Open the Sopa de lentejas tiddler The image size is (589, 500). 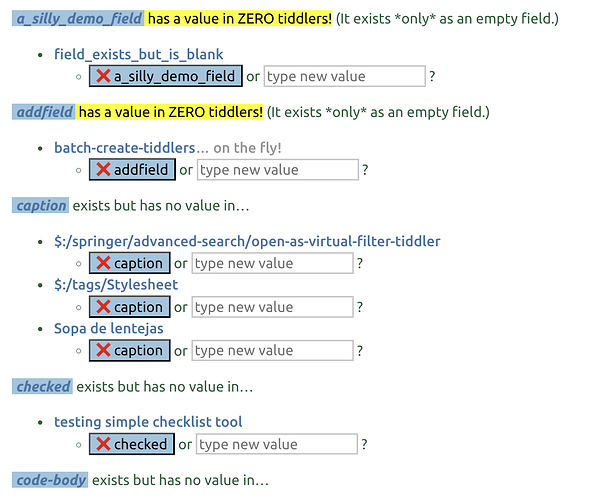[x=109, y=329]
